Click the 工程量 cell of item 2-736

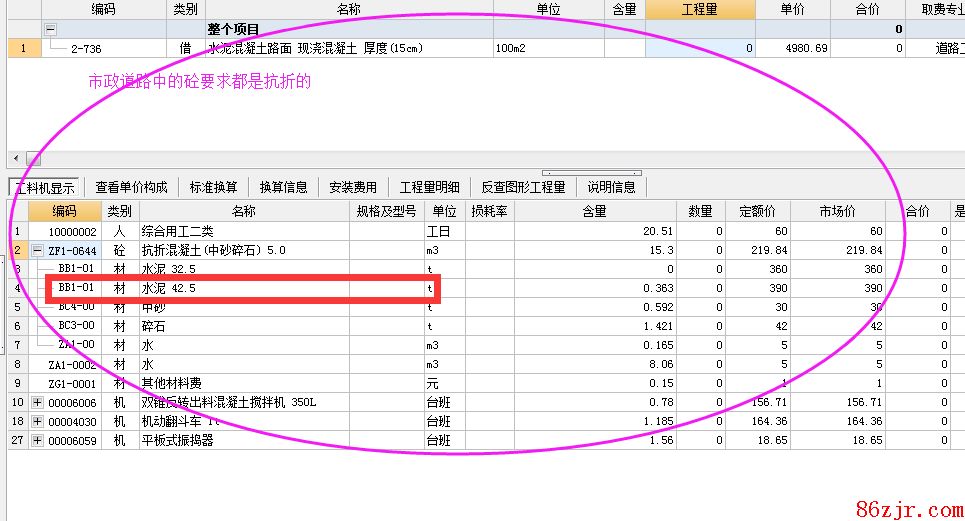point(699,48)
